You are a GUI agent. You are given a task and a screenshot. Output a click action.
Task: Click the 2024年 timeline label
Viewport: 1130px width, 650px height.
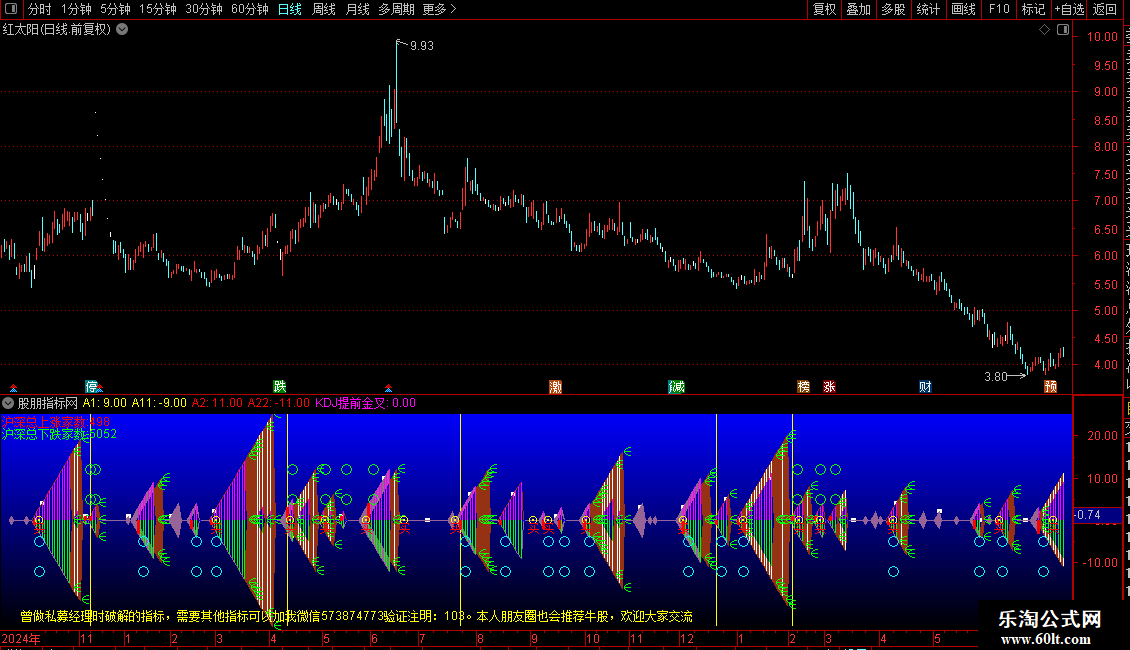pyautogui.click(x=21, y=638)
